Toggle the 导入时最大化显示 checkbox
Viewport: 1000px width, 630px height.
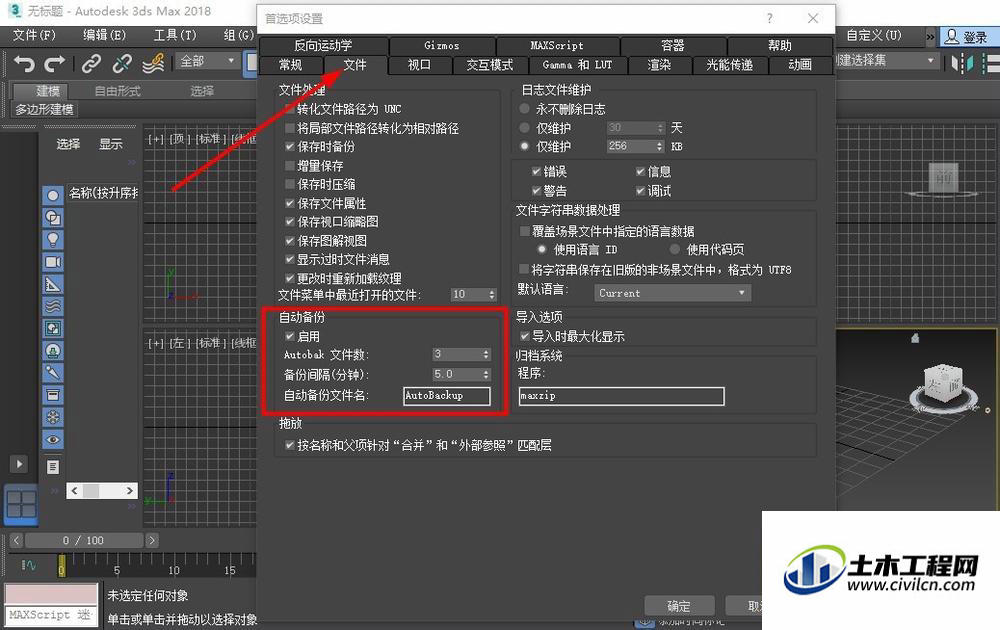(x=525, y=336)
